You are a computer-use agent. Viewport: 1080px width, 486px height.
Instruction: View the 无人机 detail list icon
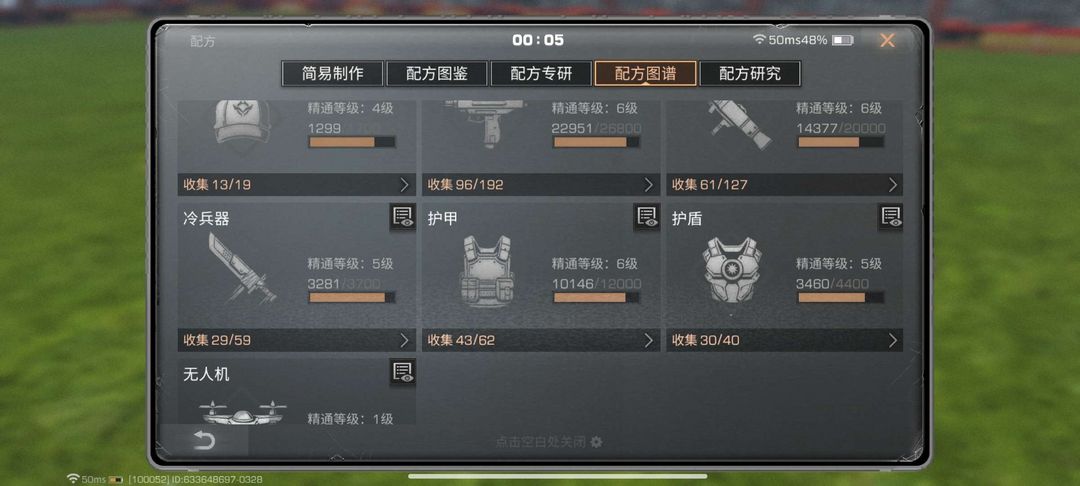pos(402,372)
